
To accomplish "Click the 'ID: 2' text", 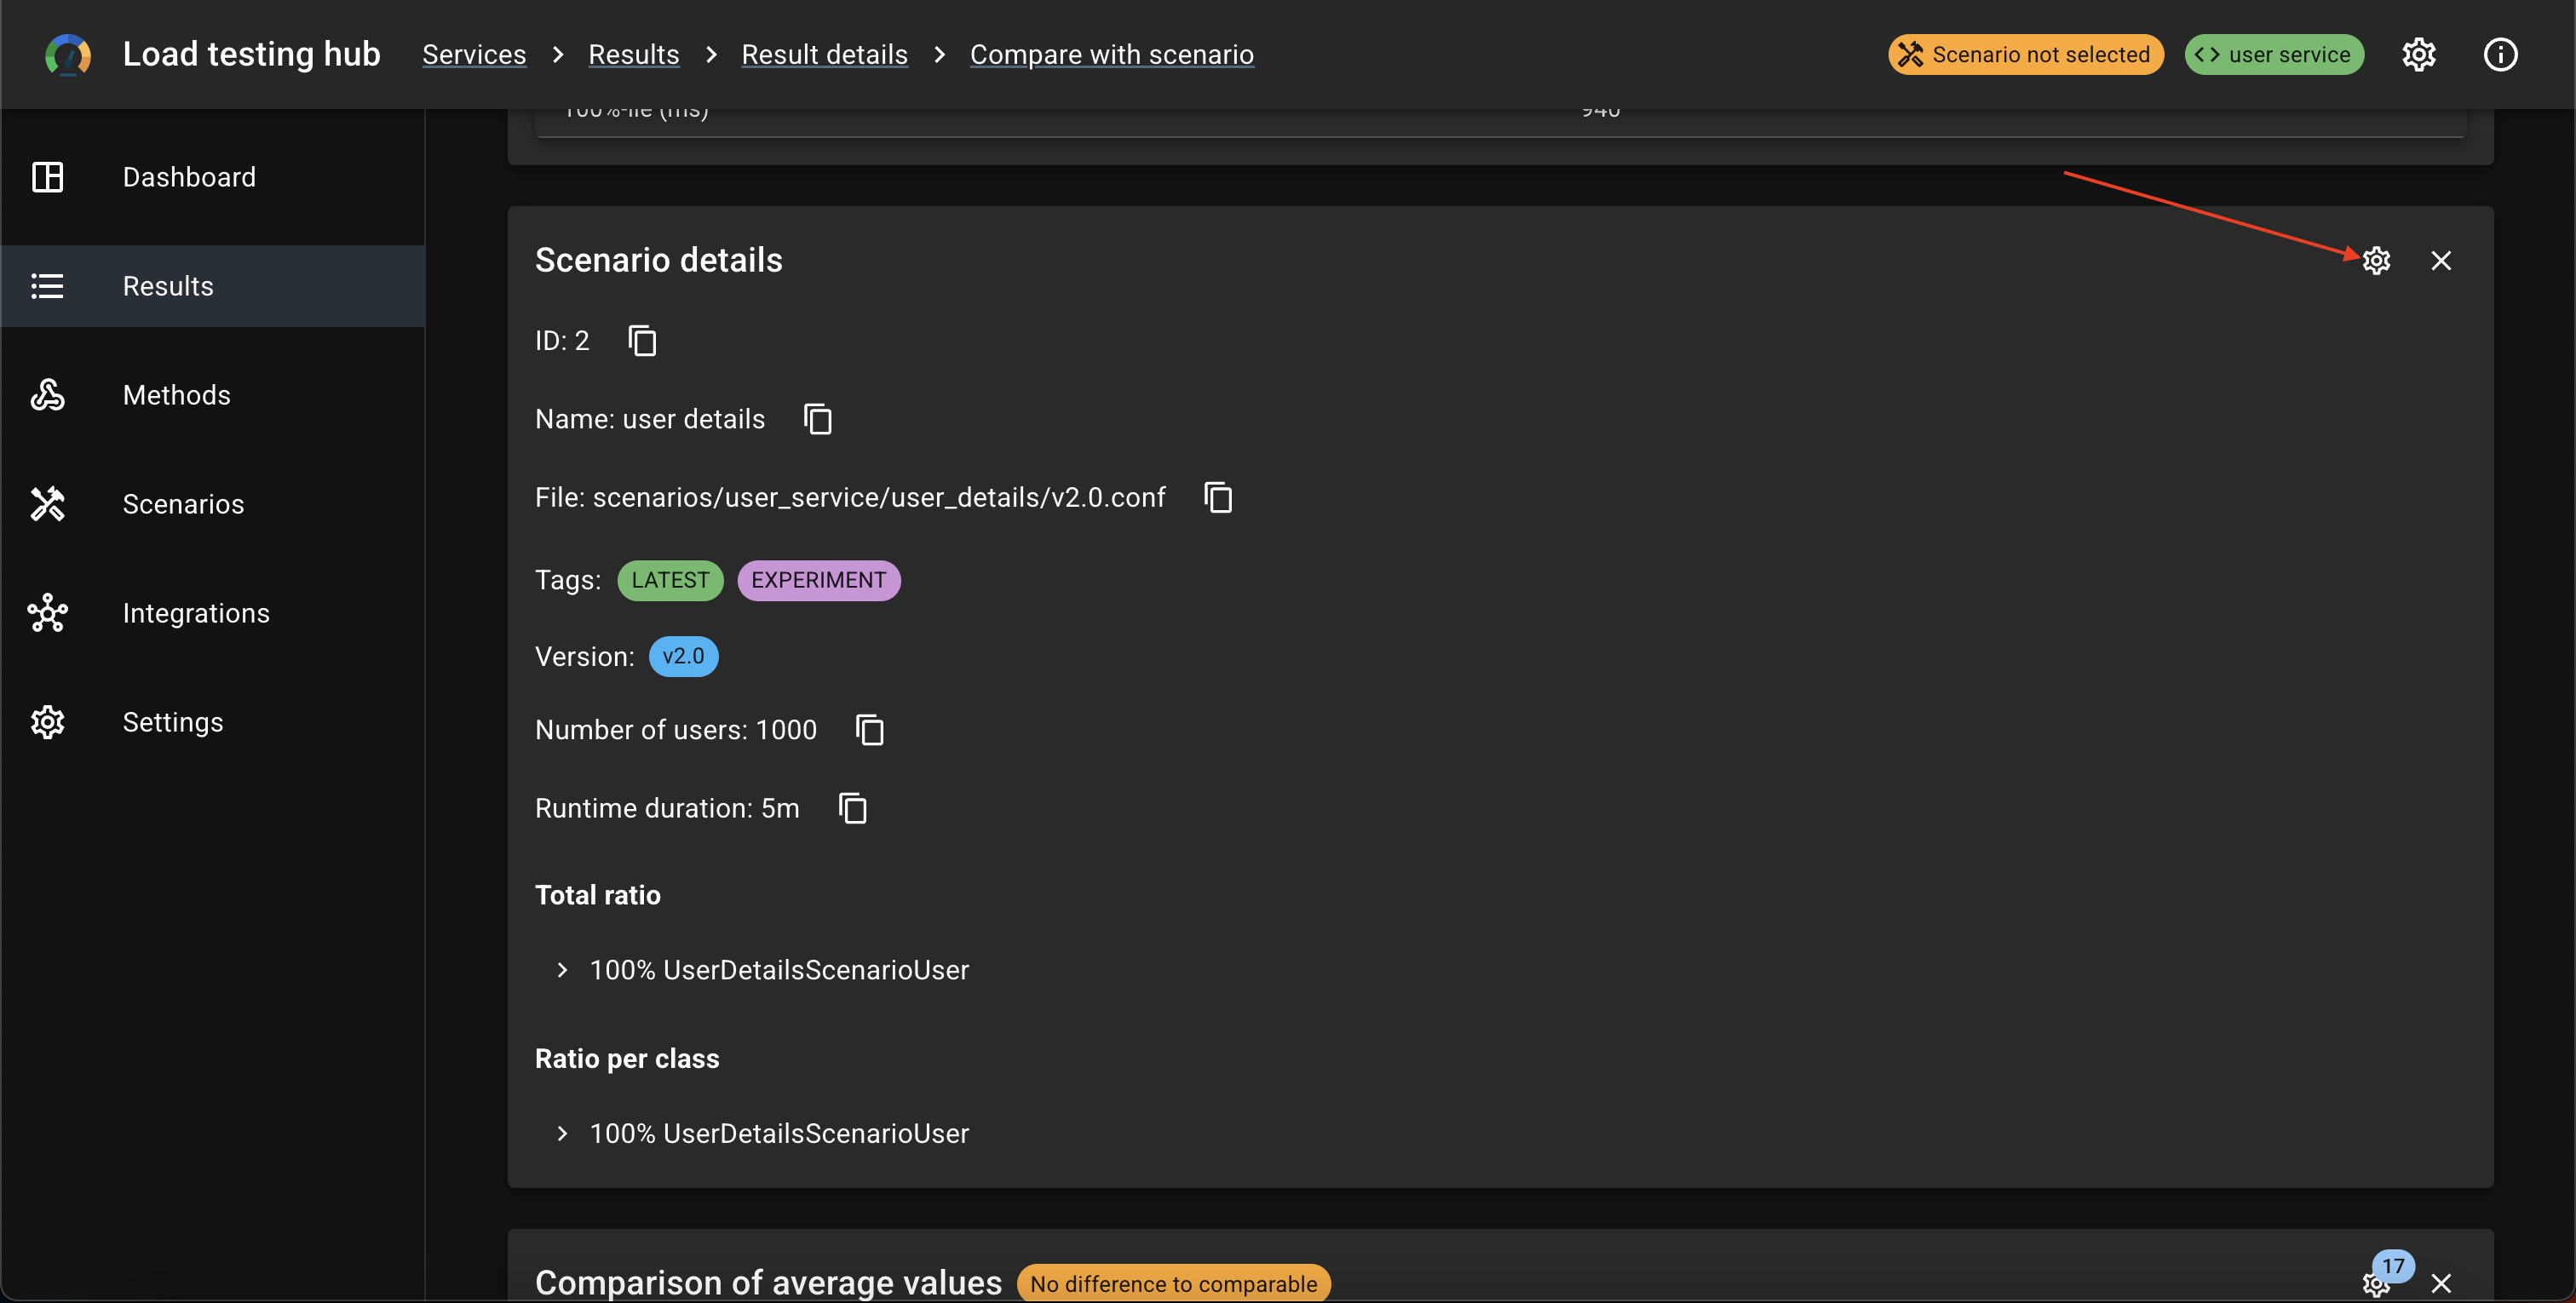I will click(562, 341).
